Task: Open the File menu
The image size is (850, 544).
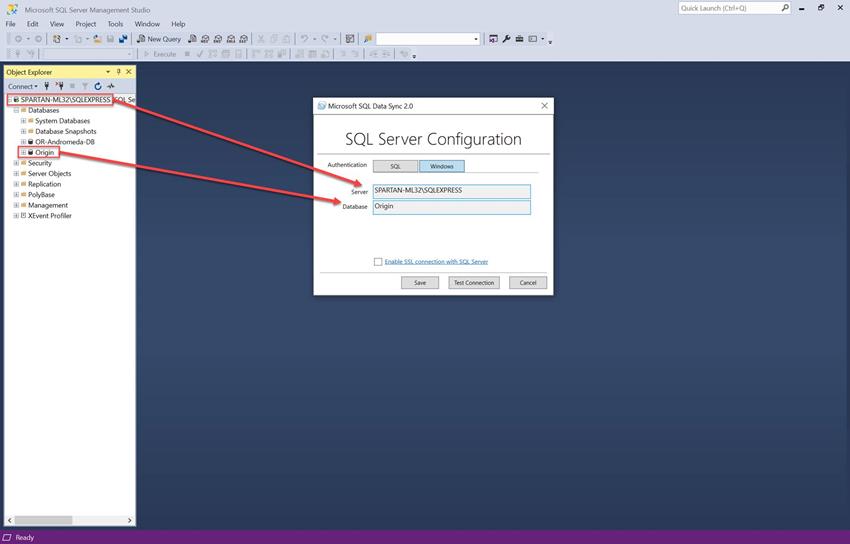Action: [10, 24]
